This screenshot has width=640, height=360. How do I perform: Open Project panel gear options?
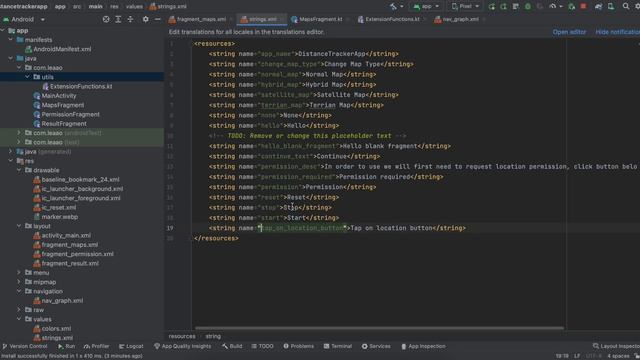click(x=145, y=19)
